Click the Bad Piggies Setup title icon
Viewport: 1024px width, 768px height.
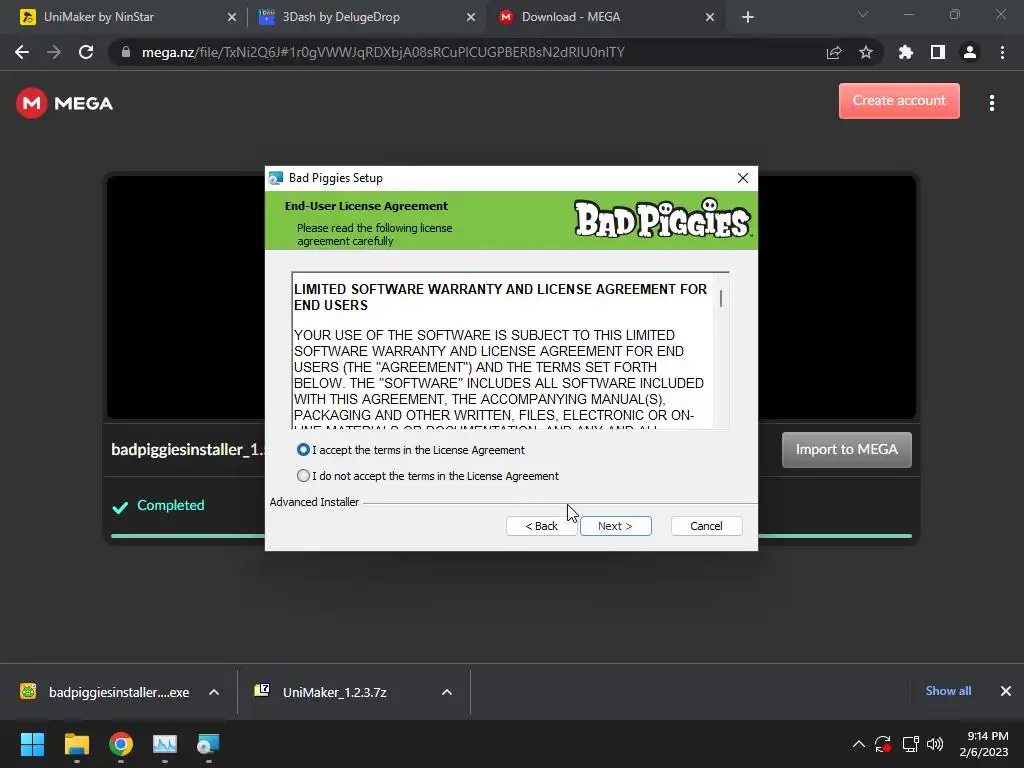[x=276, y=178]
